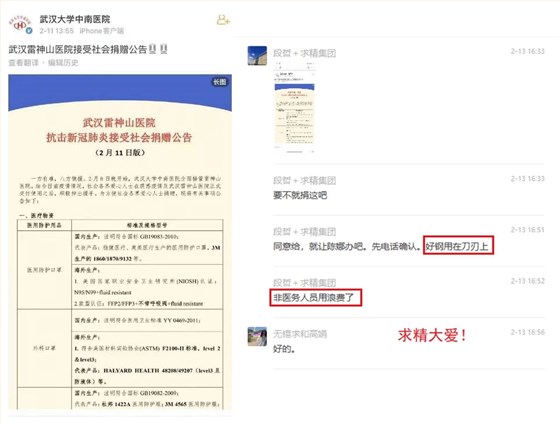Click the red 求精大爱！ annotation
Image resolution: width=560 pixels, height=424 pixels.
(x=432, y=335)
